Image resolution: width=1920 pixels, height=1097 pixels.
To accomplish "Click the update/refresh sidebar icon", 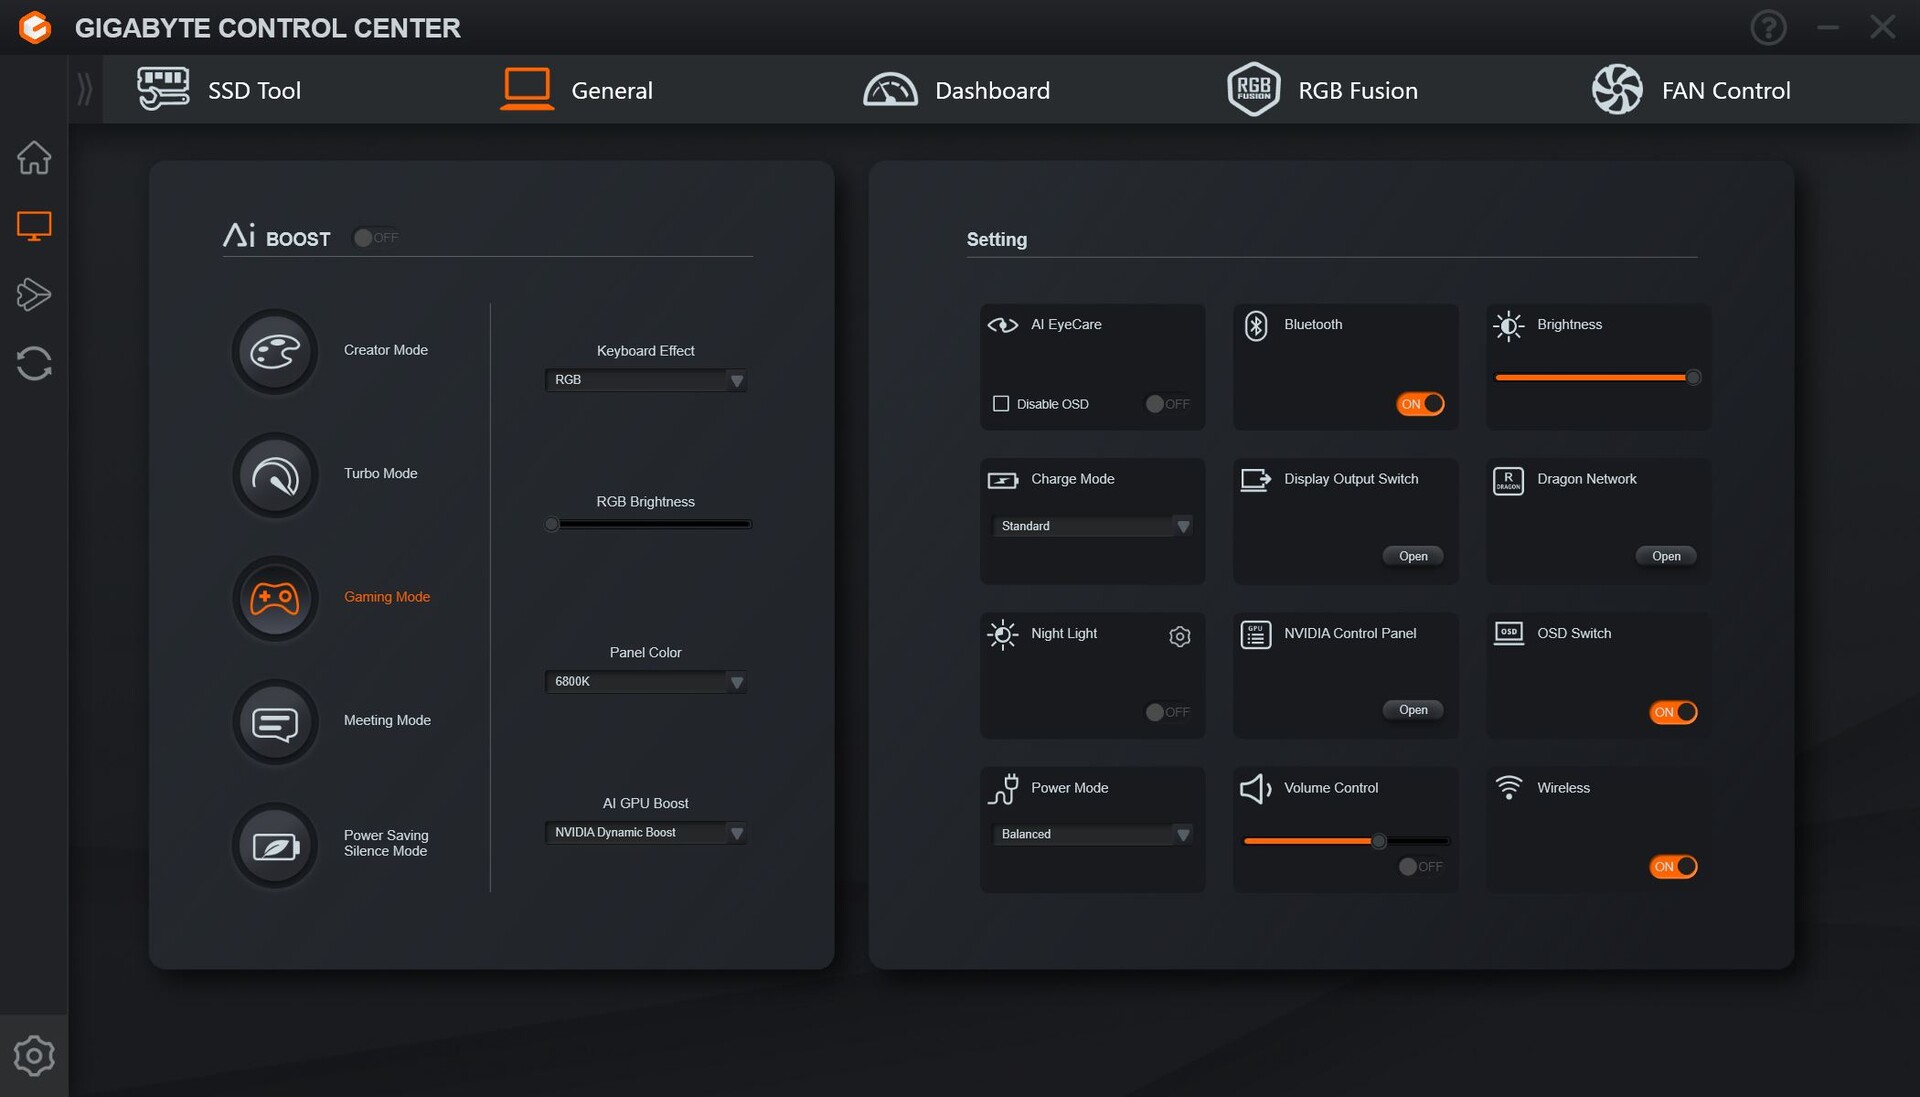I will click(34, 363).
